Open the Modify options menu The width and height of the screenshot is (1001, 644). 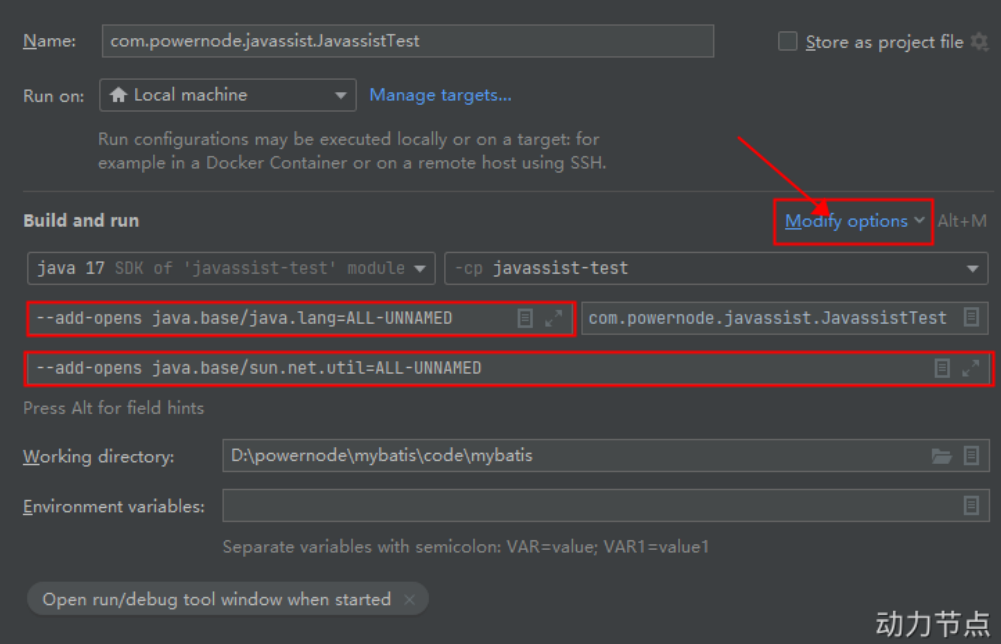click(x=854, y=221)
